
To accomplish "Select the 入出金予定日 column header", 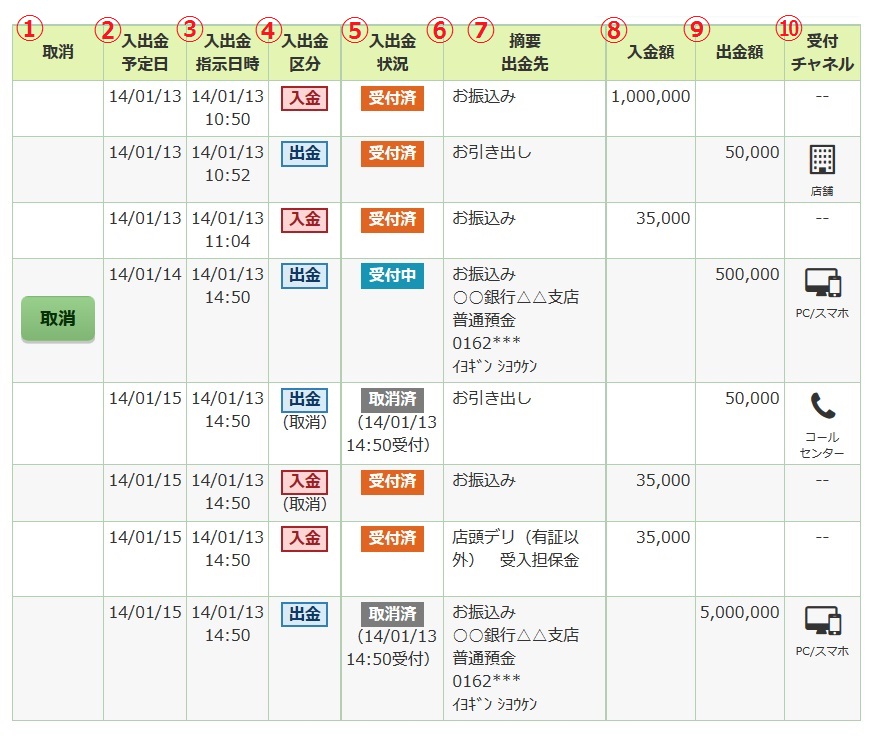I will click(146, 52).
